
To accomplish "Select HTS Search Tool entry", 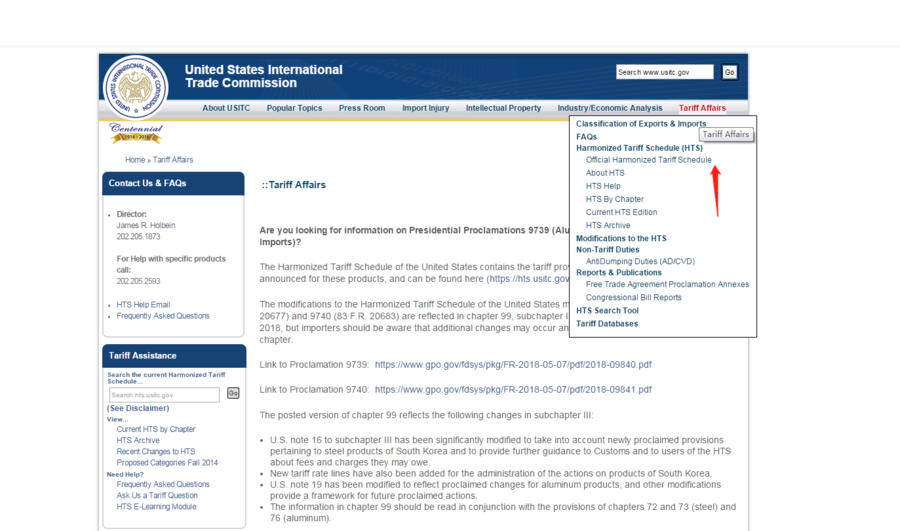I will click(x=607, y=311).
